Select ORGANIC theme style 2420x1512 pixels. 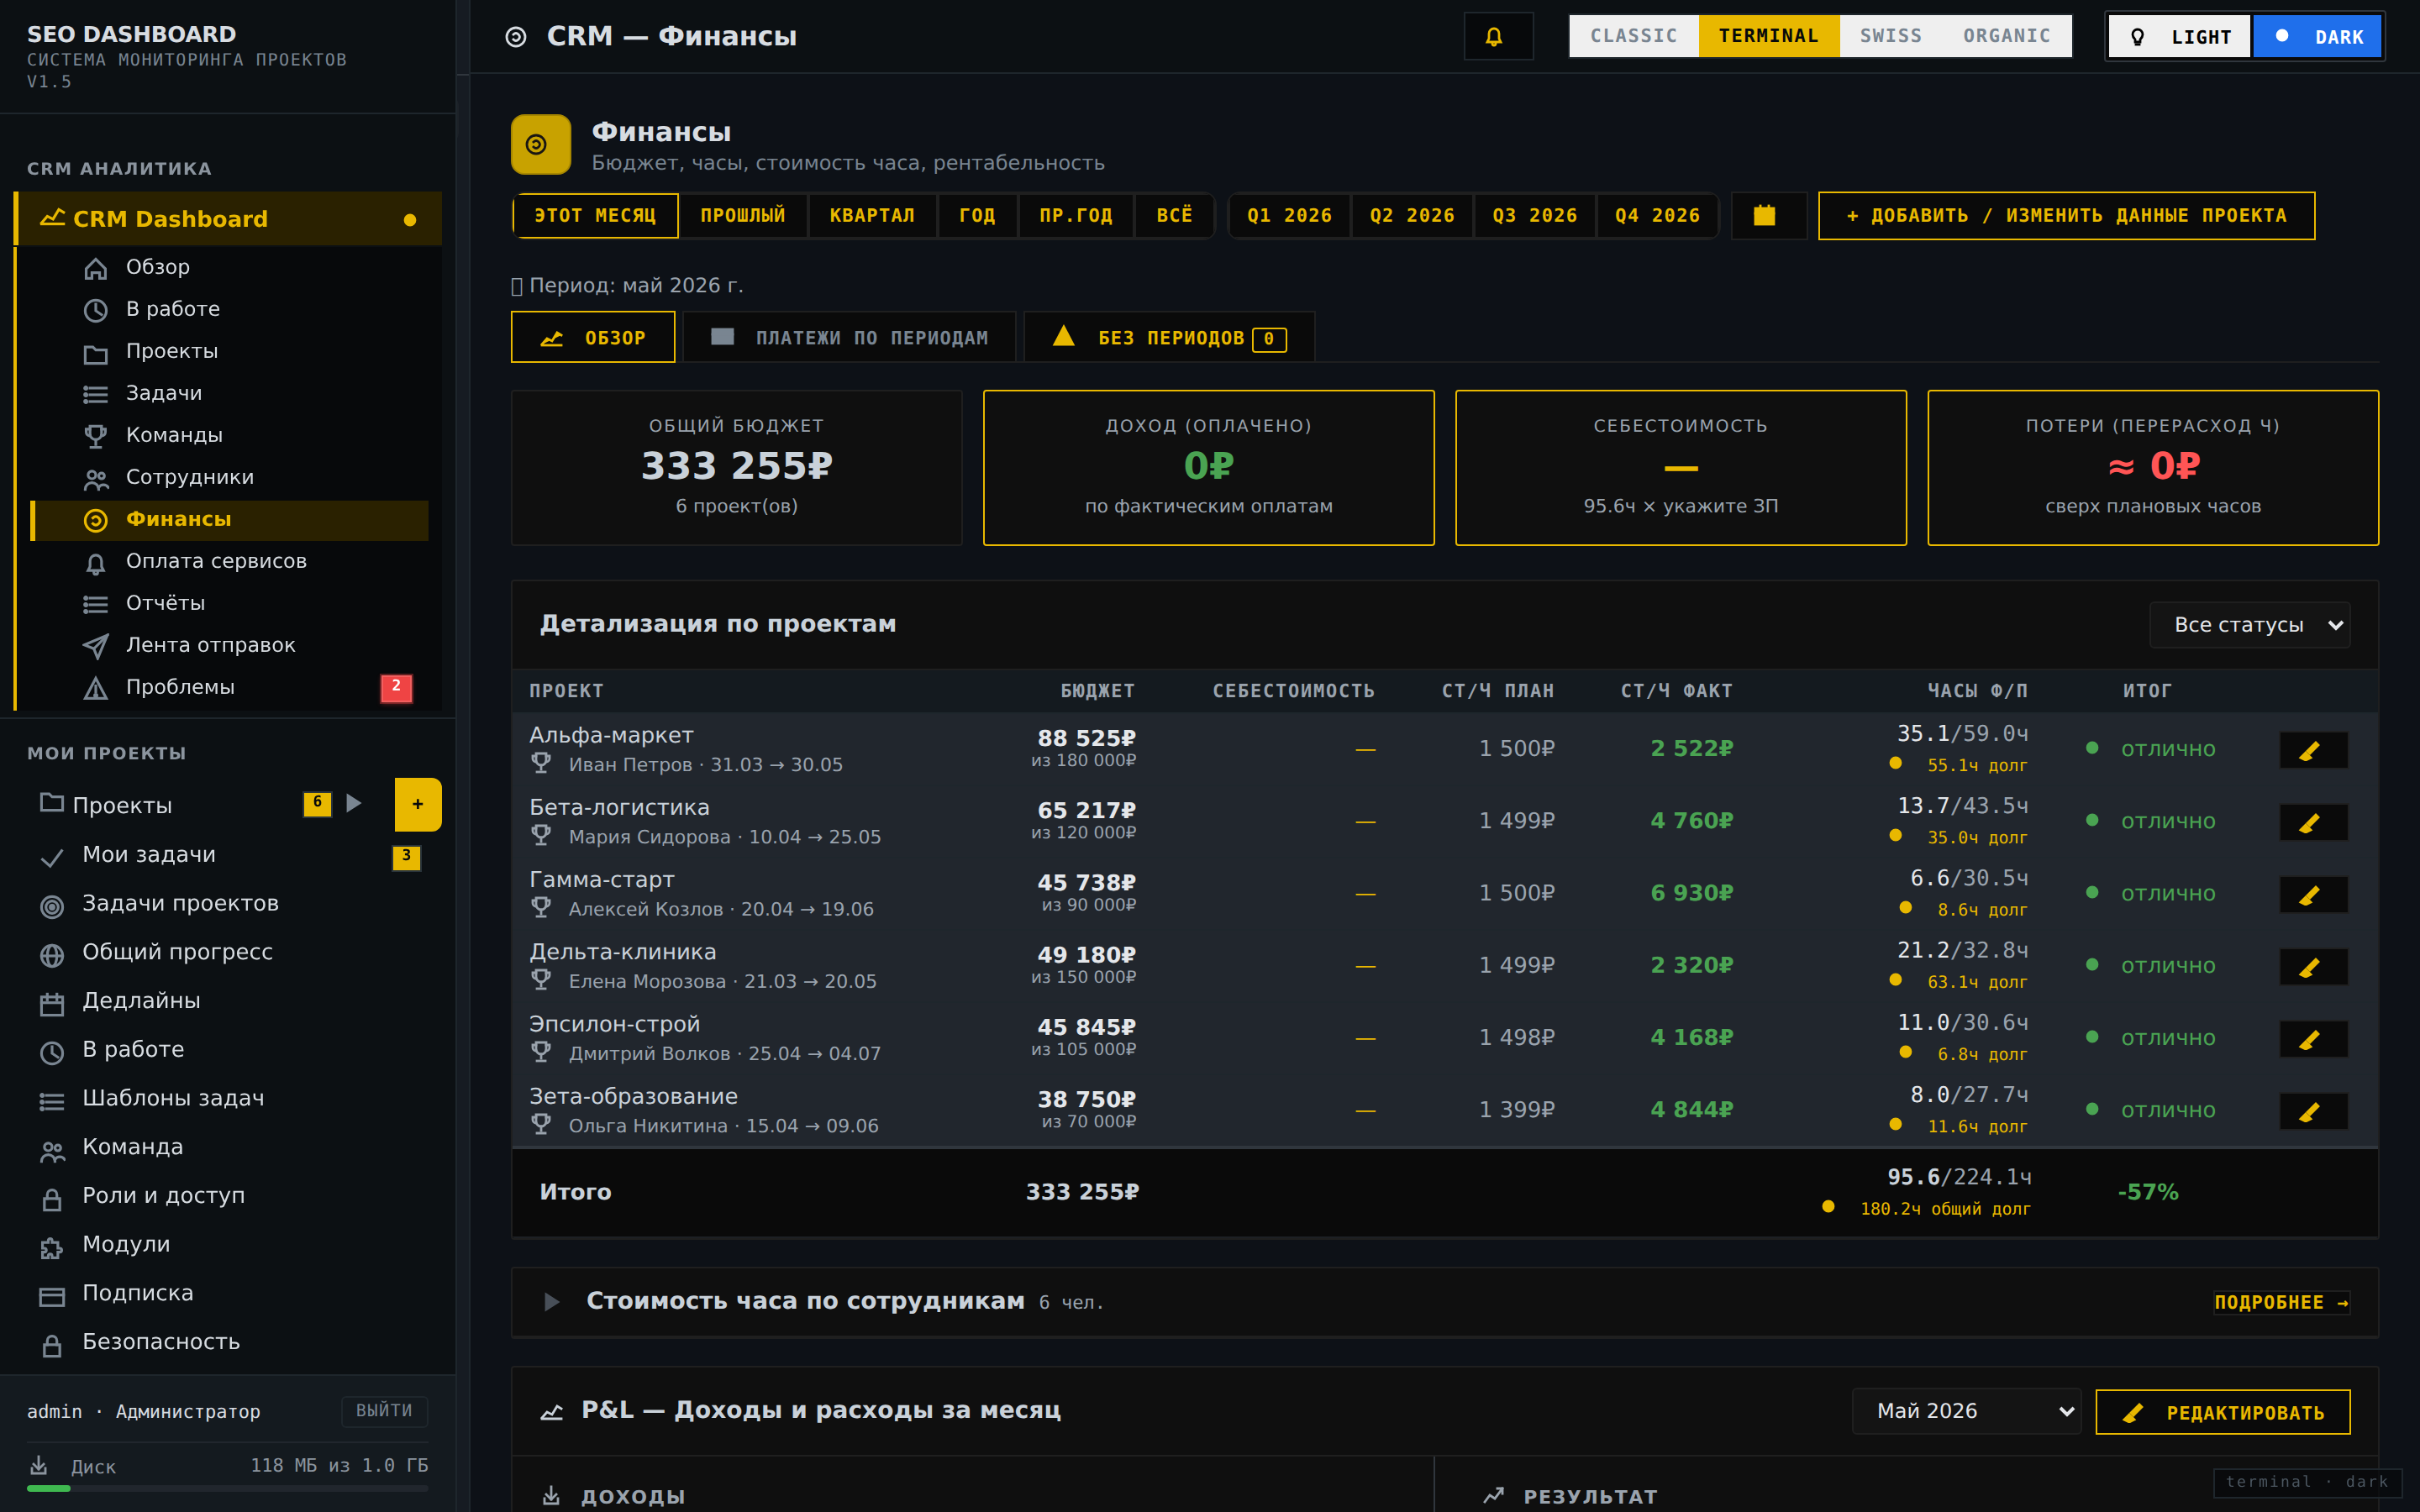pos(2006,36)
